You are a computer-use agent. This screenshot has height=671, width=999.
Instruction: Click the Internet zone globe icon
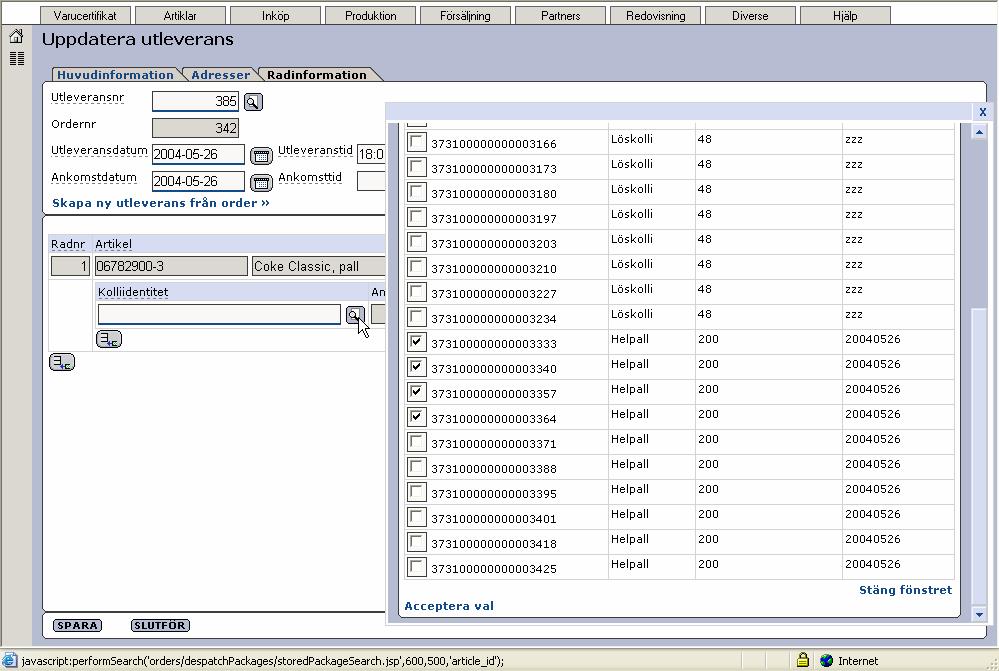click(x=827, y=660)
